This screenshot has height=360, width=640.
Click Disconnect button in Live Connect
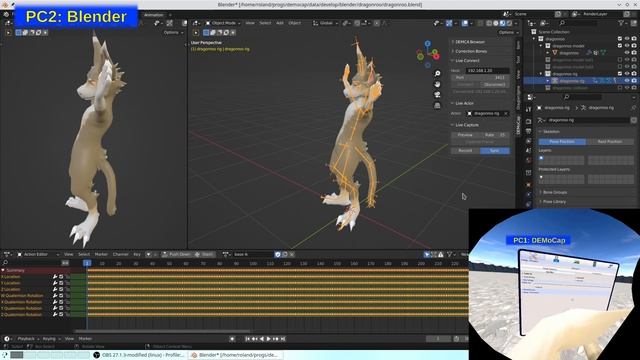pos(495,84)
